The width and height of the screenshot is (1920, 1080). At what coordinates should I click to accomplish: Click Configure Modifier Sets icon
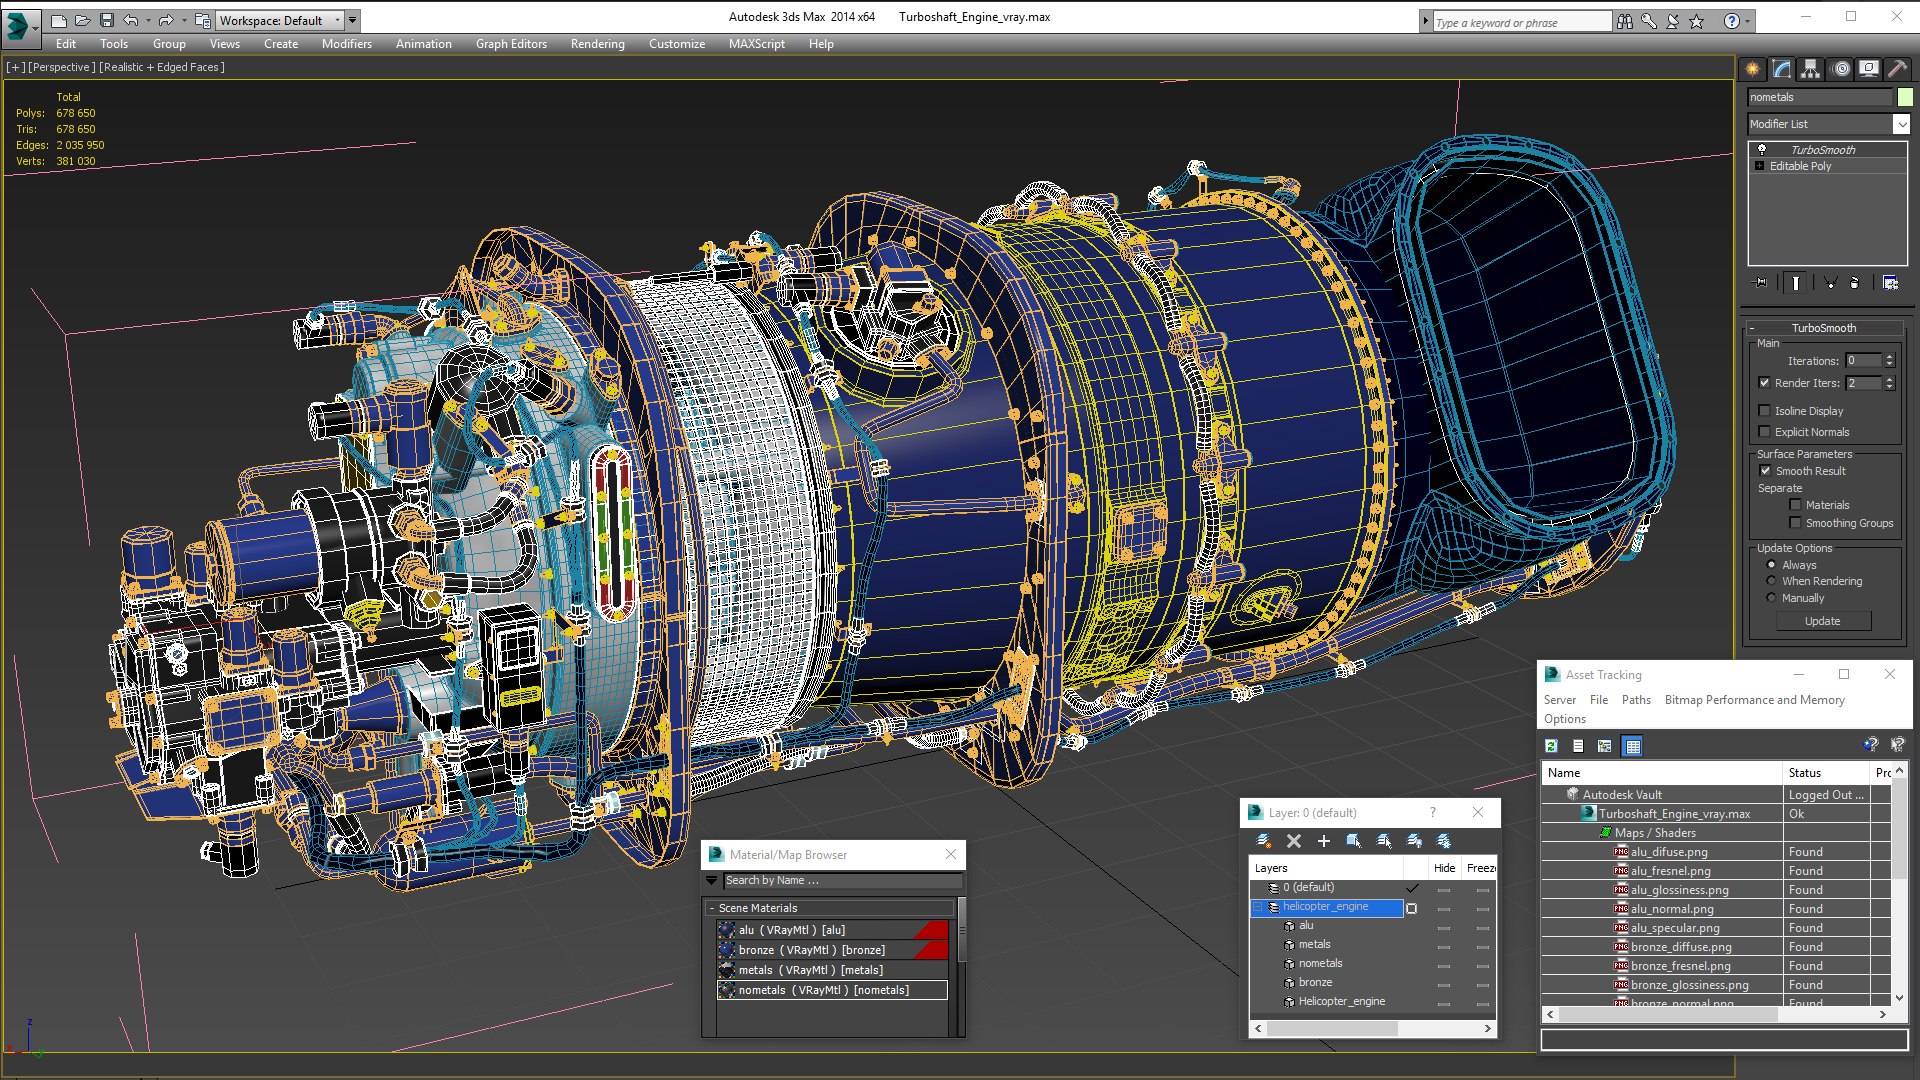[1890, 283]
